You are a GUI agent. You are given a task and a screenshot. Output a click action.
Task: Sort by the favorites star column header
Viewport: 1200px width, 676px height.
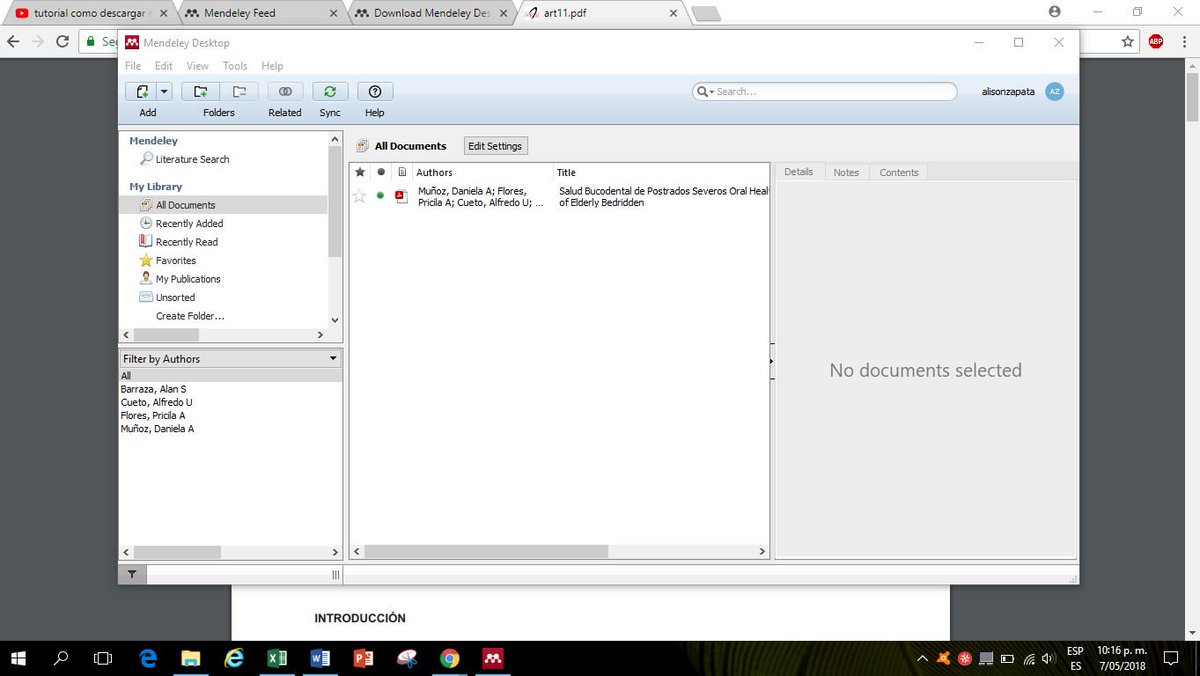pos(360,172)
